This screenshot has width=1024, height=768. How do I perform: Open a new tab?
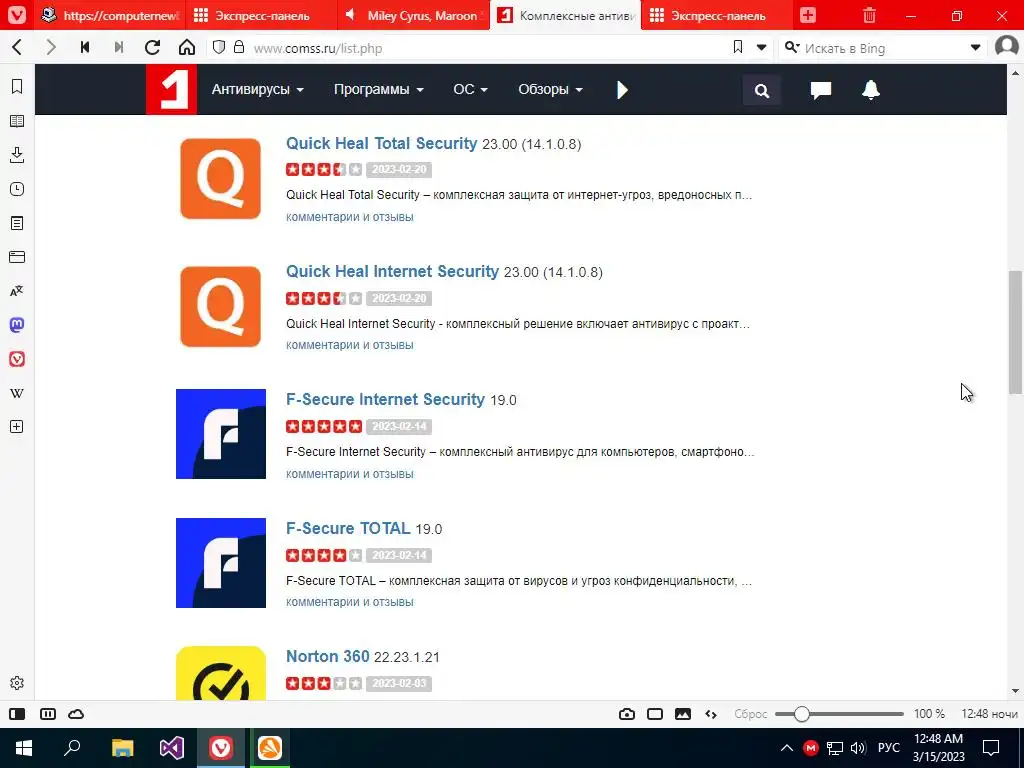pyautogui.click(x=808, y=15)
